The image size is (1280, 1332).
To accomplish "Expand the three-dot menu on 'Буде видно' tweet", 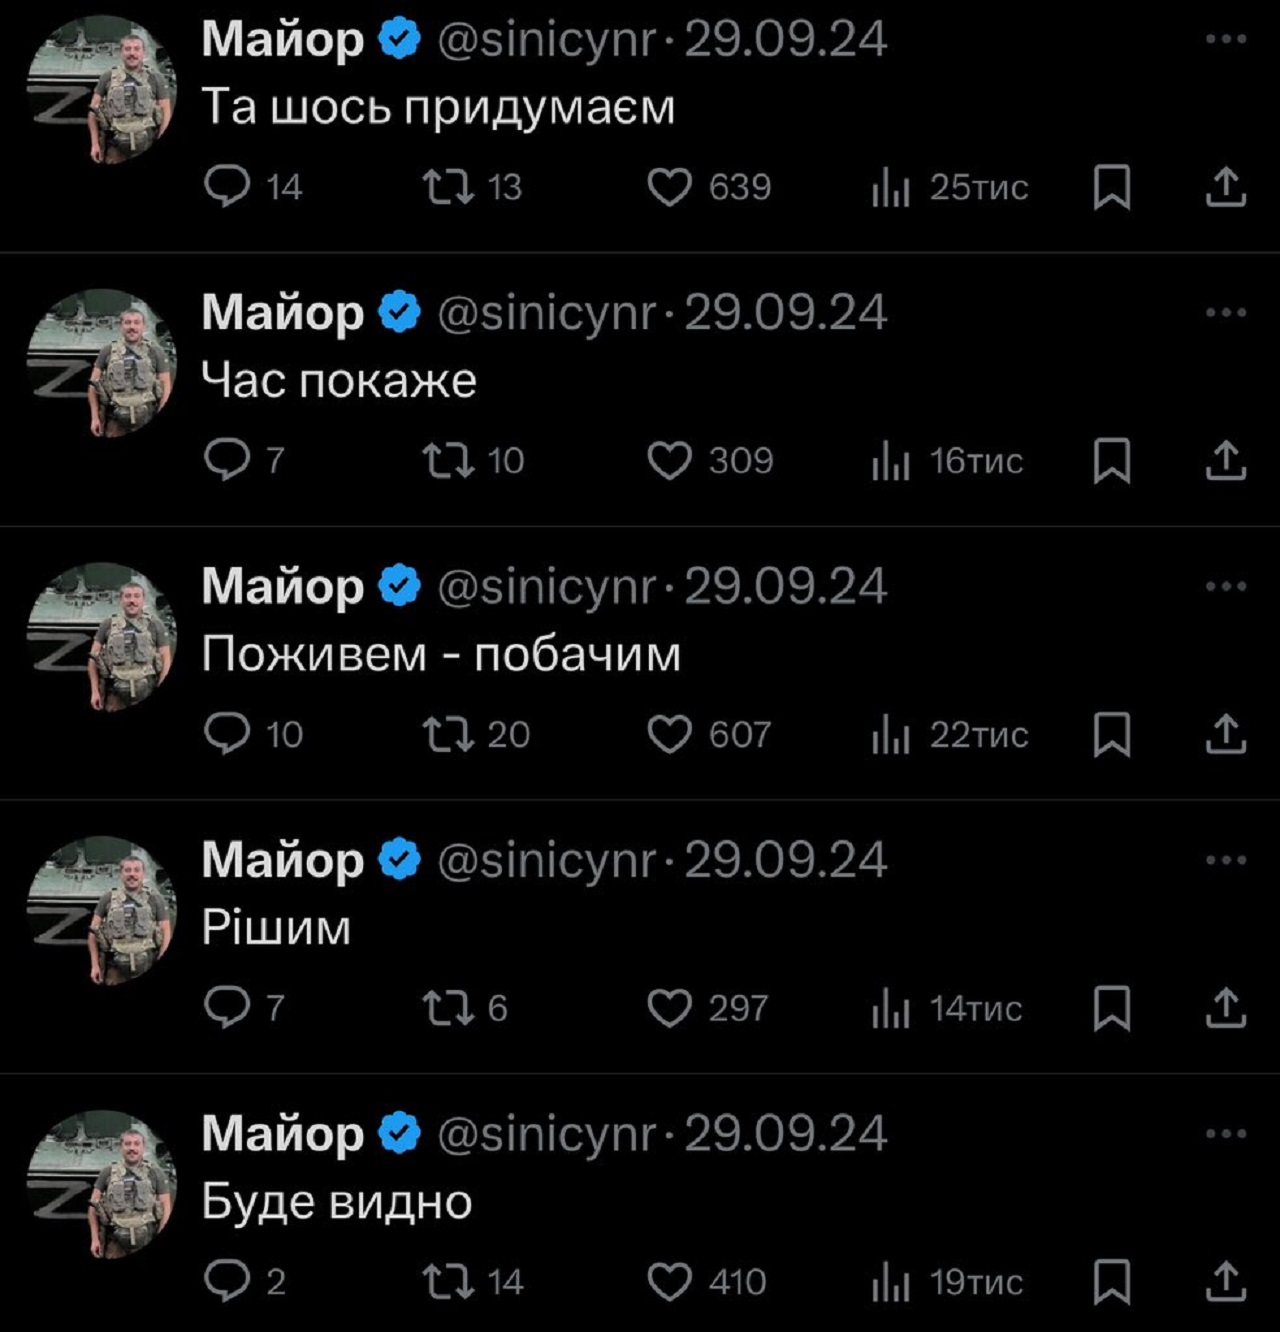I will point(1225,1133).
